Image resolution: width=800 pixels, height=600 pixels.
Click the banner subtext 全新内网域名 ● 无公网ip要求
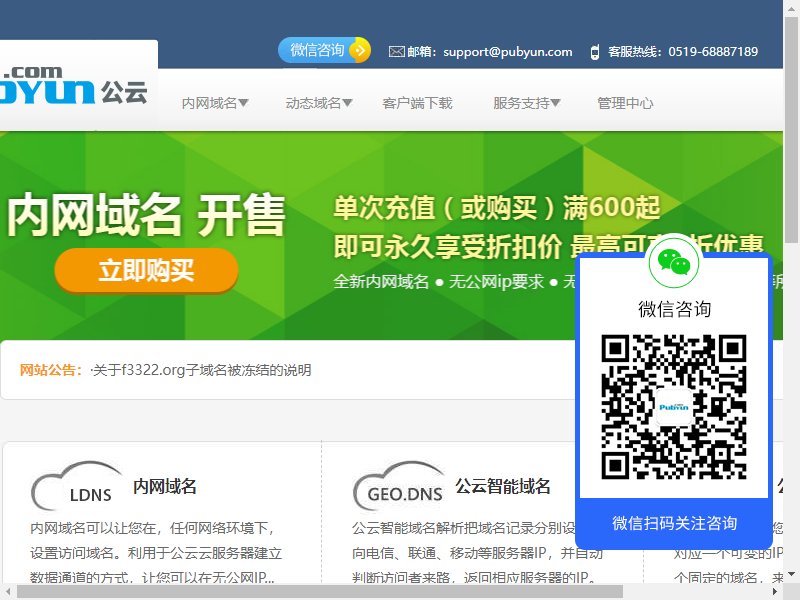pyautogui.click(x=439, y=281)
